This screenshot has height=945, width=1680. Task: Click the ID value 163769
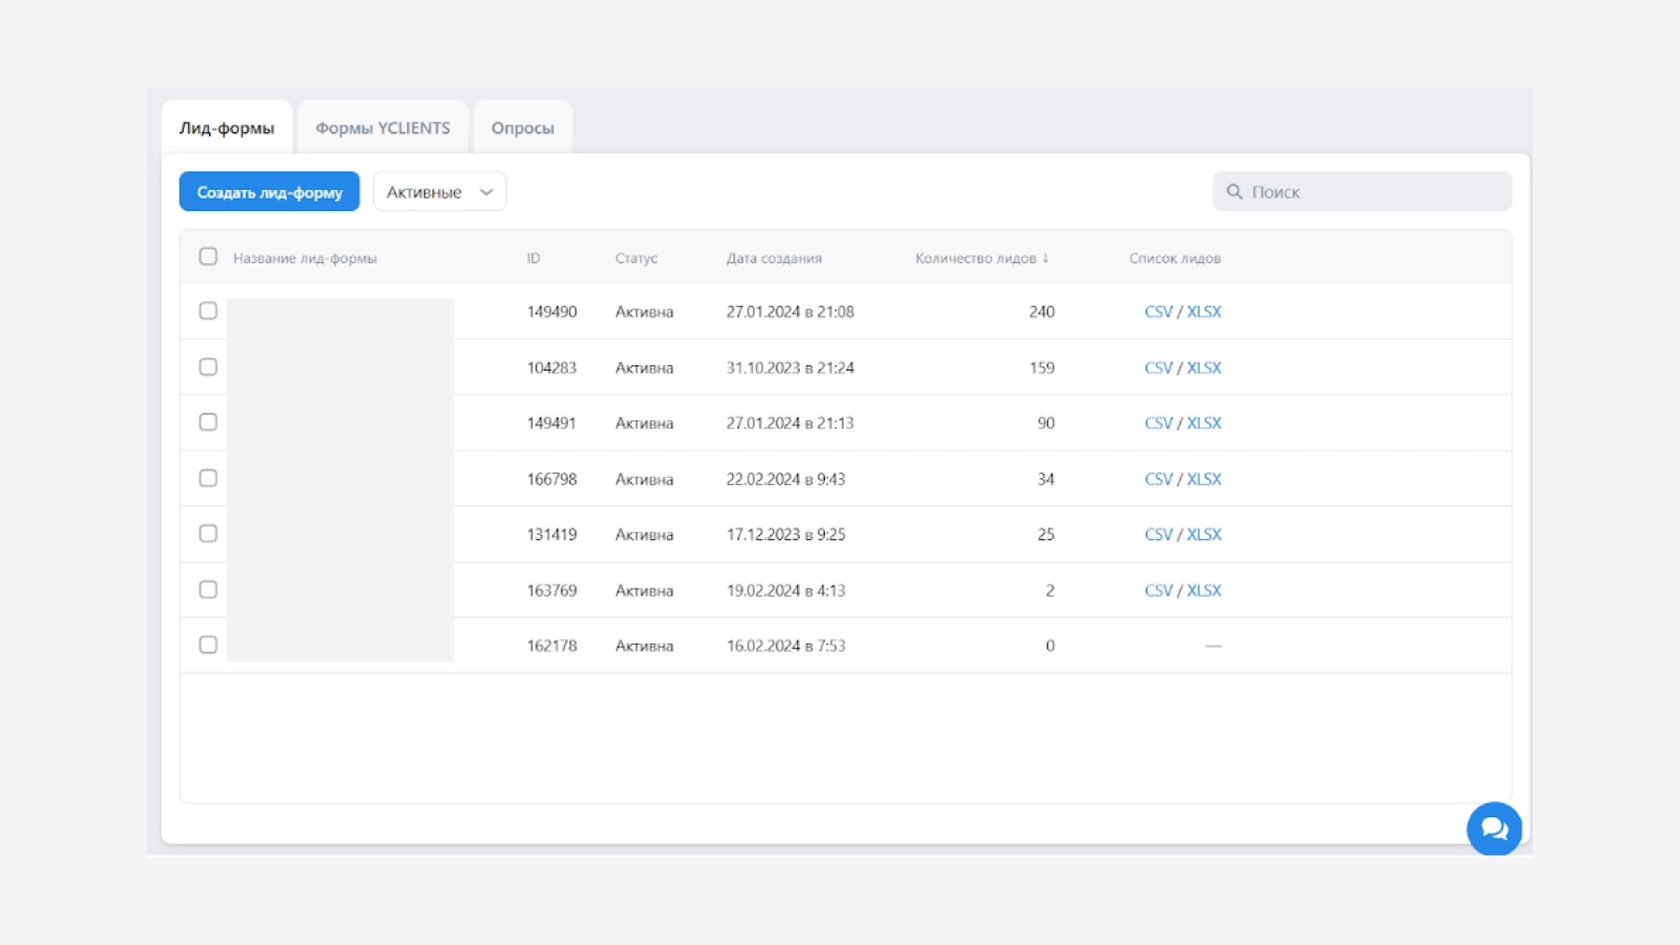(552, 590)
